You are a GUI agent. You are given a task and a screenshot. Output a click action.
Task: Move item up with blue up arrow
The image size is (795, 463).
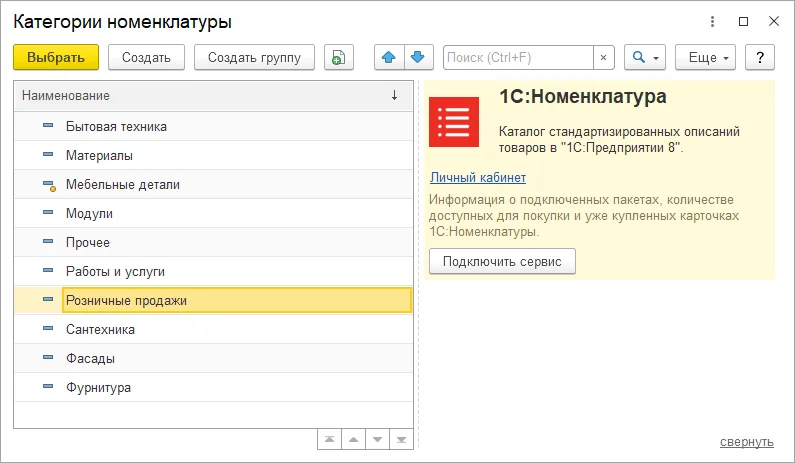[x=389, y=57]
